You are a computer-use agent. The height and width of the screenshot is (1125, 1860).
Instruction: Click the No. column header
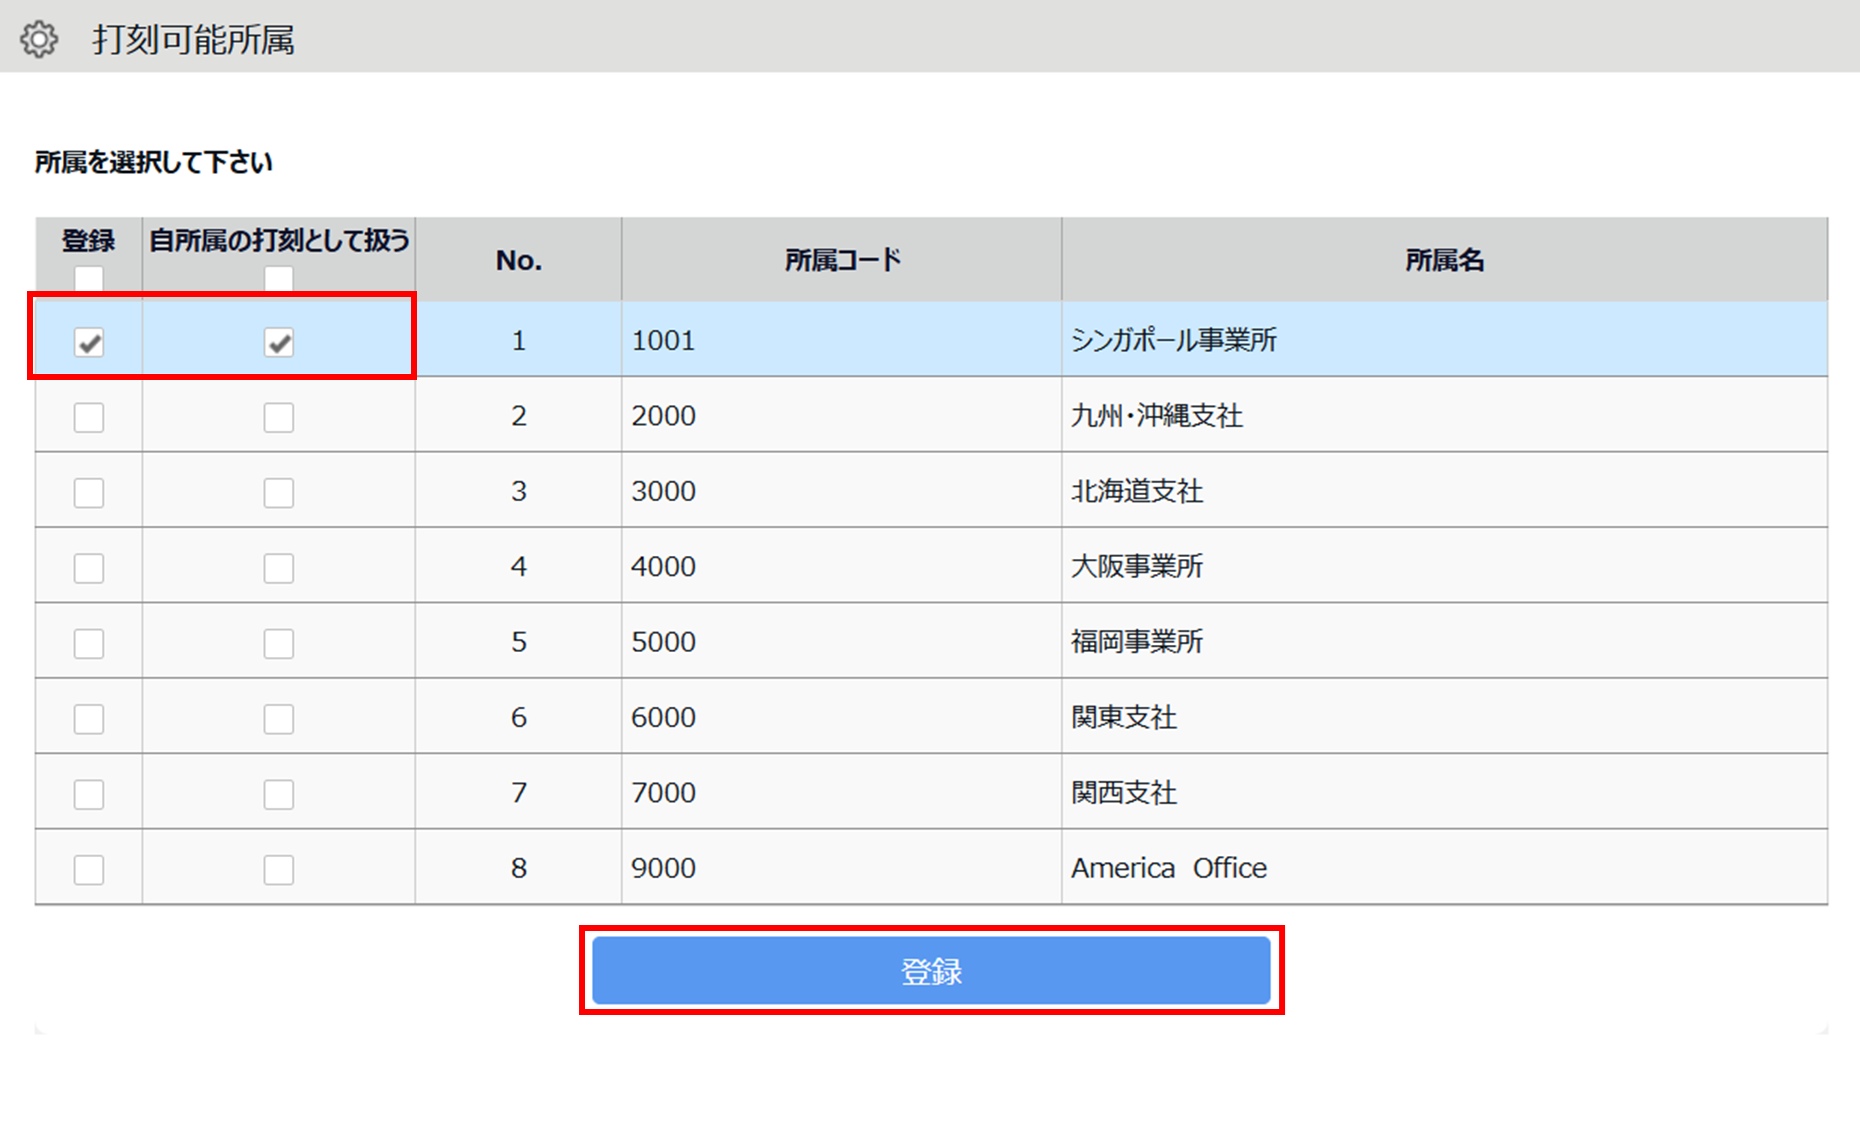pyautogui.click(x=518, y=260)
